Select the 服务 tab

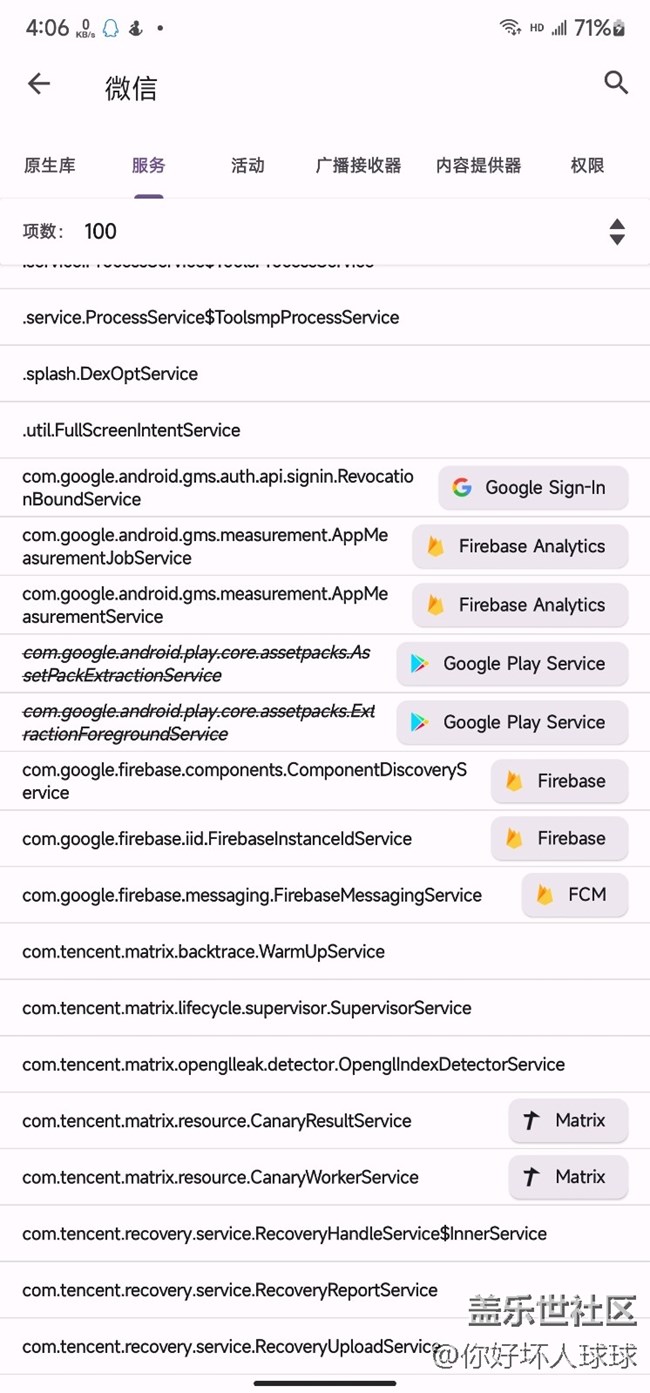click(148, 166)
